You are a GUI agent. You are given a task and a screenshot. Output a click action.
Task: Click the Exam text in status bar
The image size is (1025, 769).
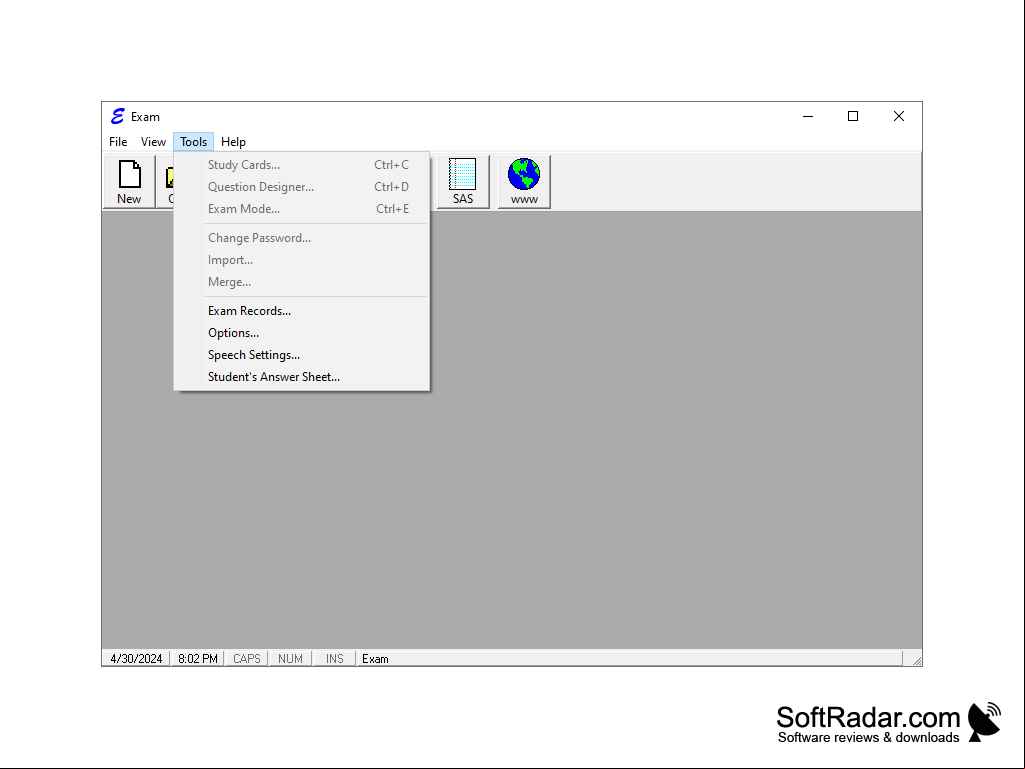pos(375,658)
